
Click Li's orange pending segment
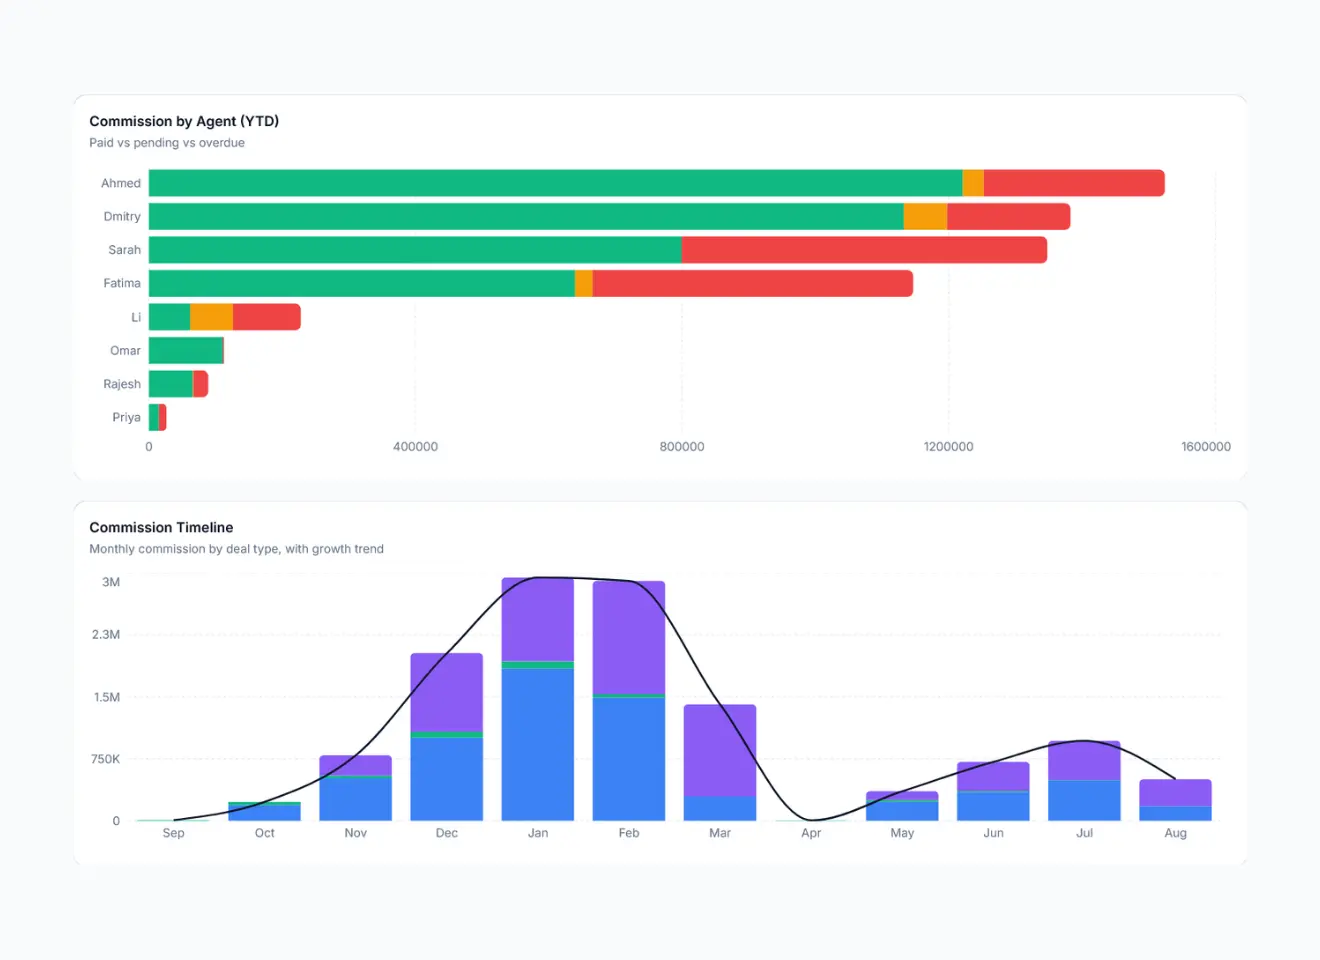pyautogui.click(x=211, y=317)
